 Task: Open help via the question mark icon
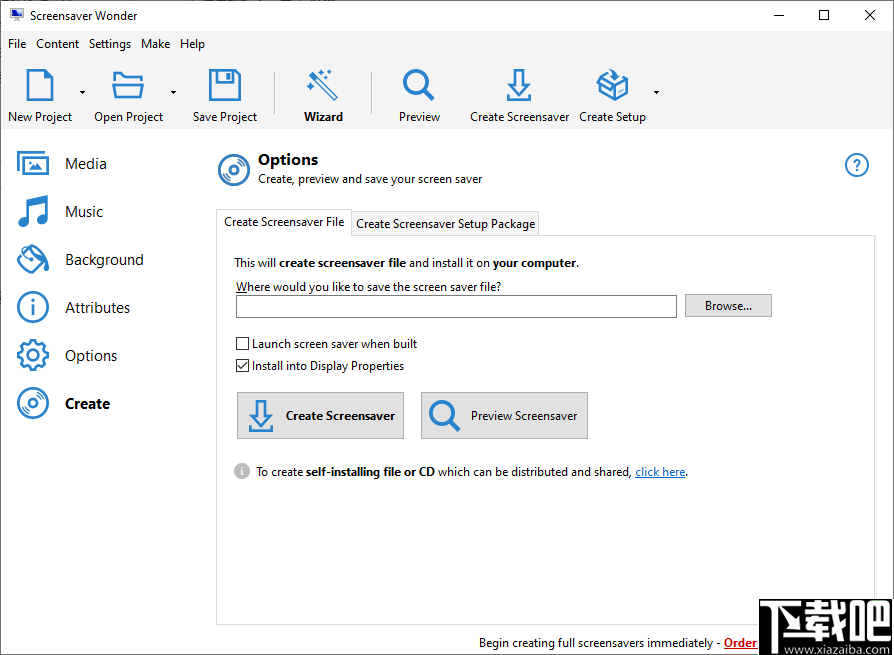point(857,166)
